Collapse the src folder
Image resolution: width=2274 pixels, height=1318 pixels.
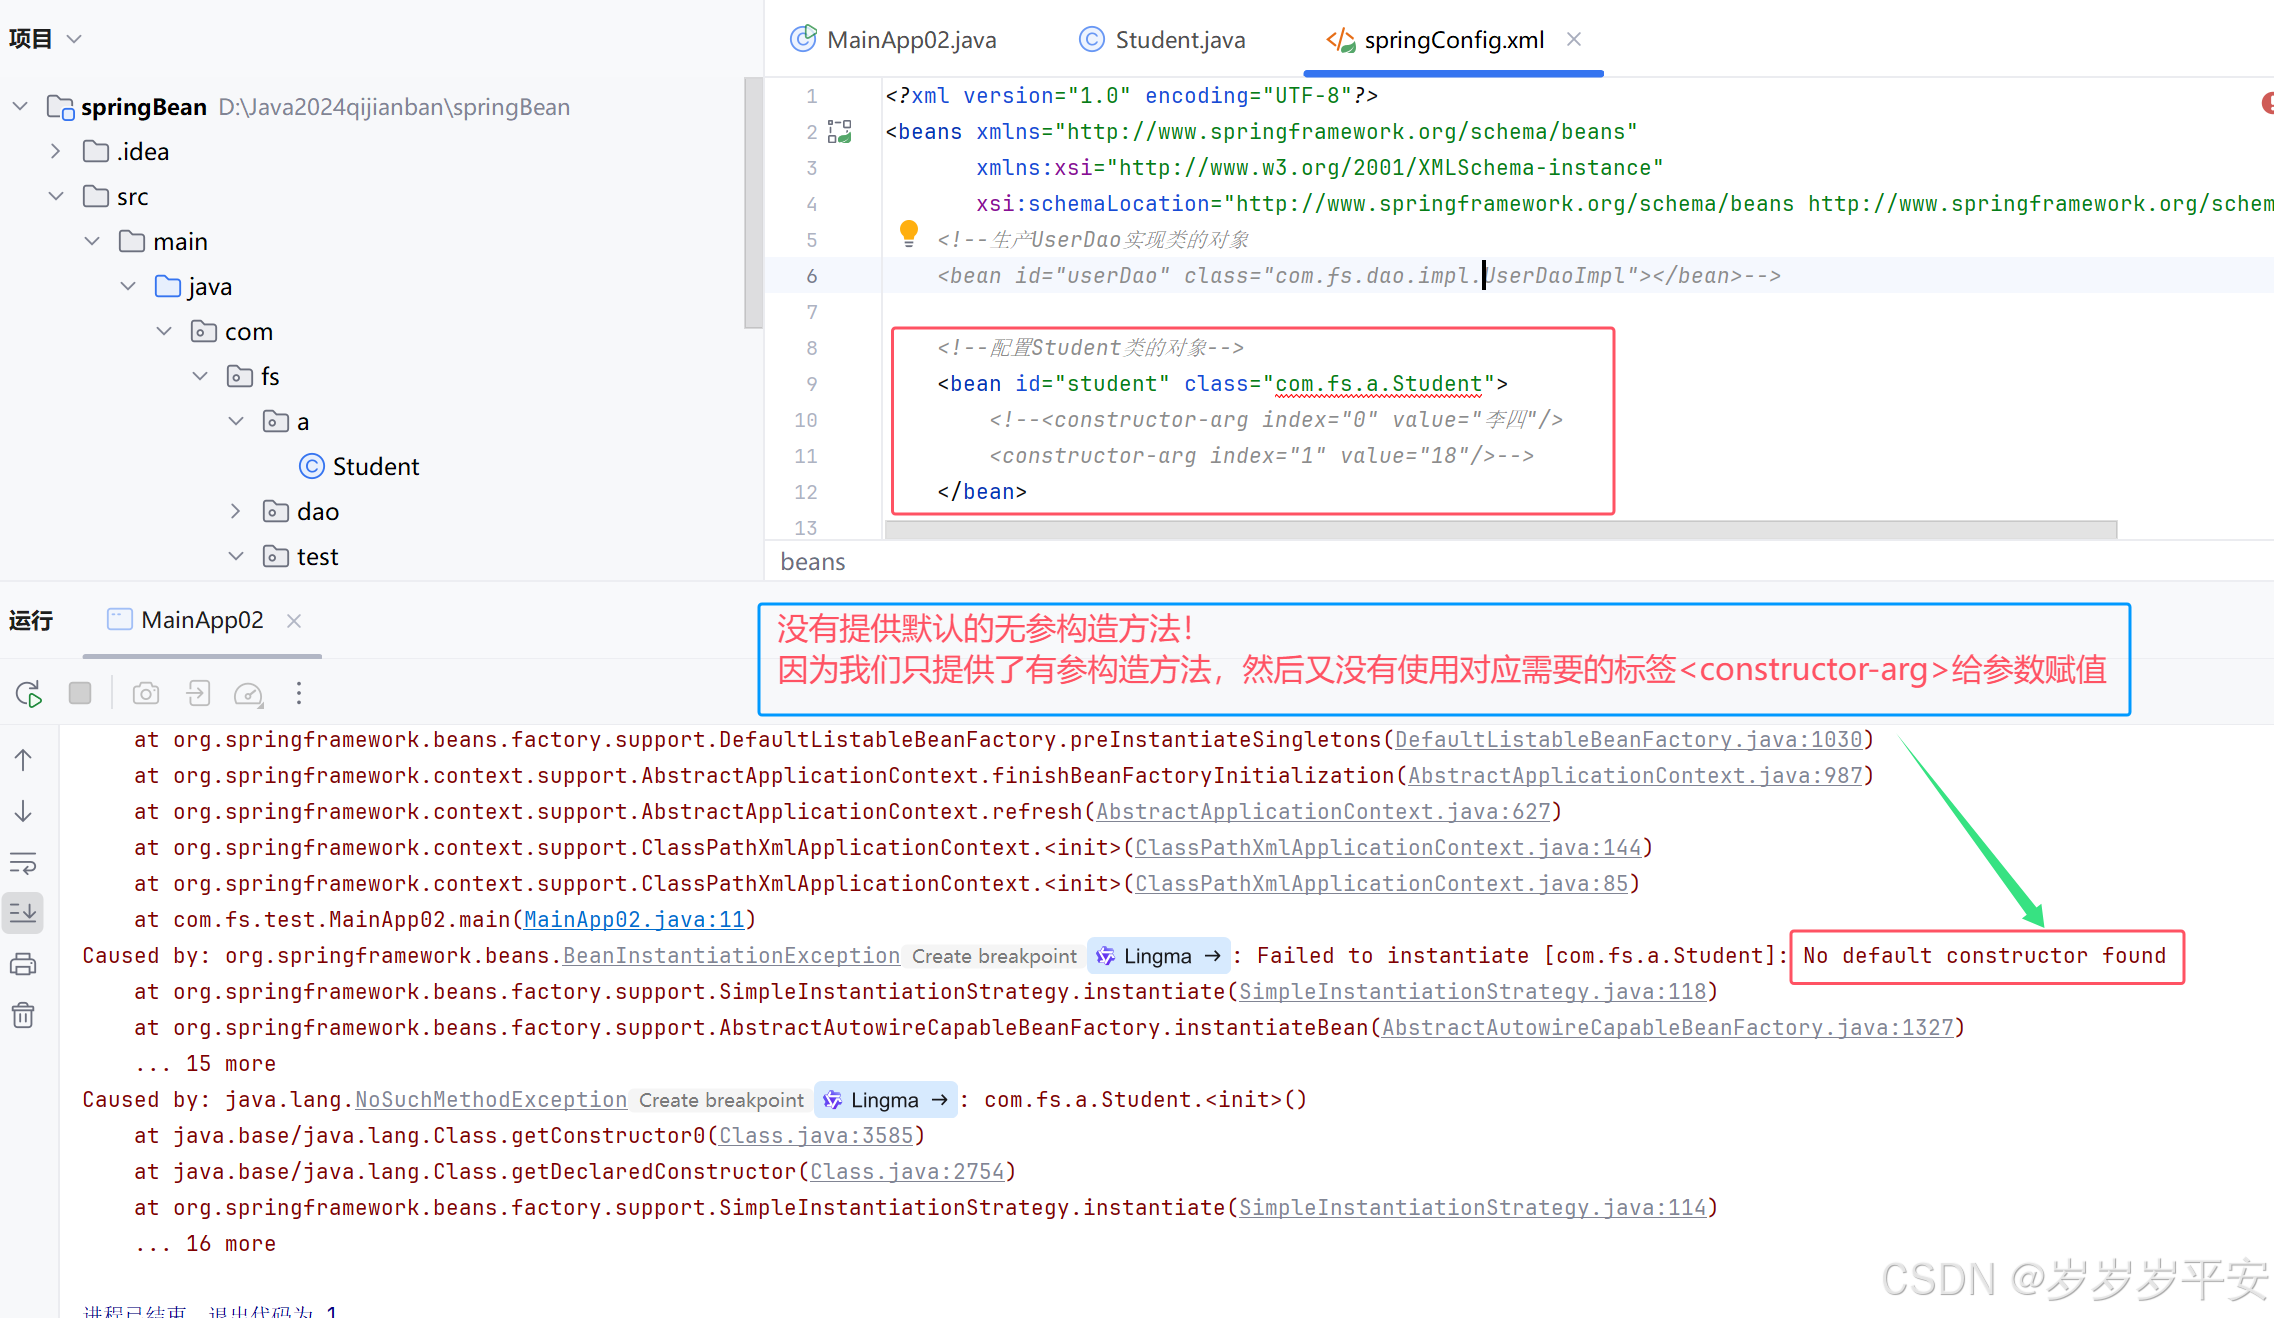pos(56,196)
